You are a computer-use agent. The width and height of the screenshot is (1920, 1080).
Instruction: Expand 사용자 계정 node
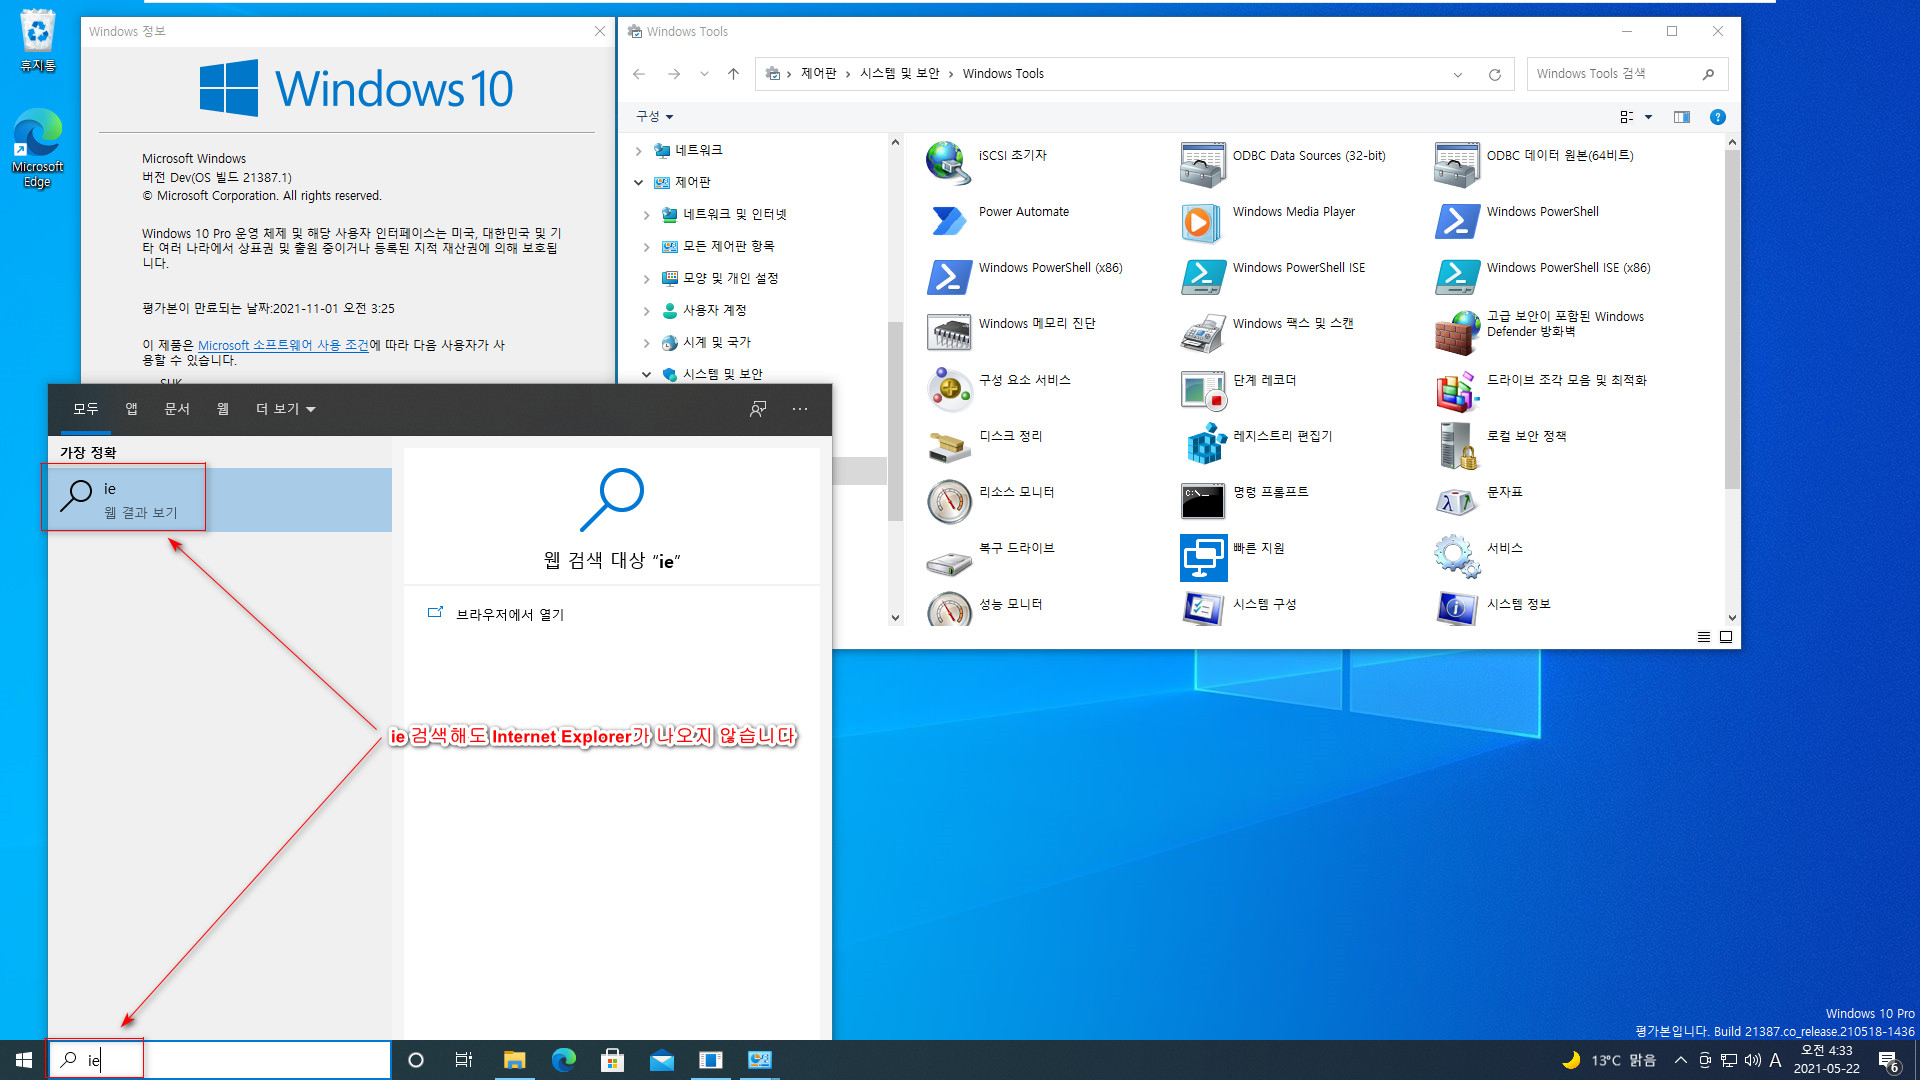646,311
